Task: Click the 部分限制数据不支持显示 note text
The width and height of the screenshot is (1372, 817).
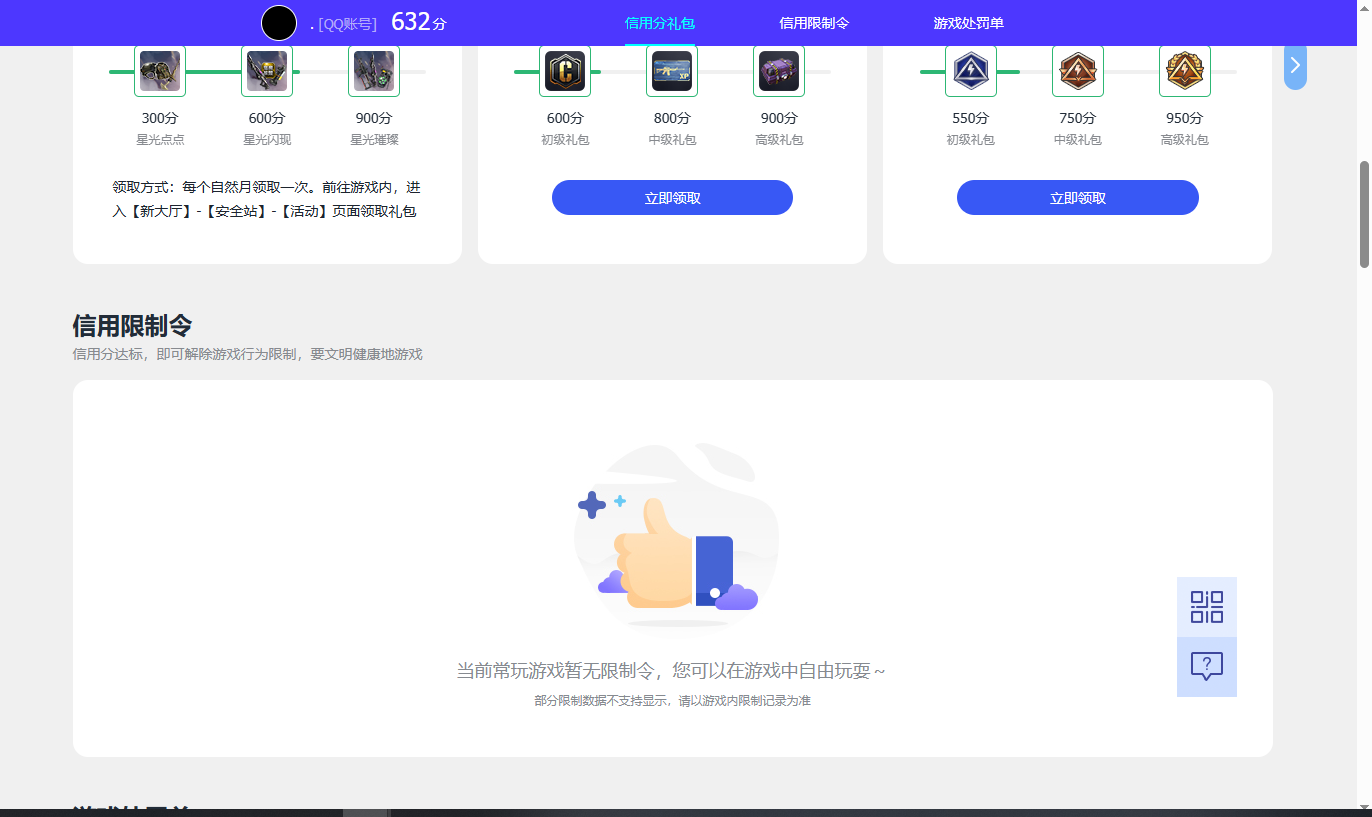Action: click(672, 701)
